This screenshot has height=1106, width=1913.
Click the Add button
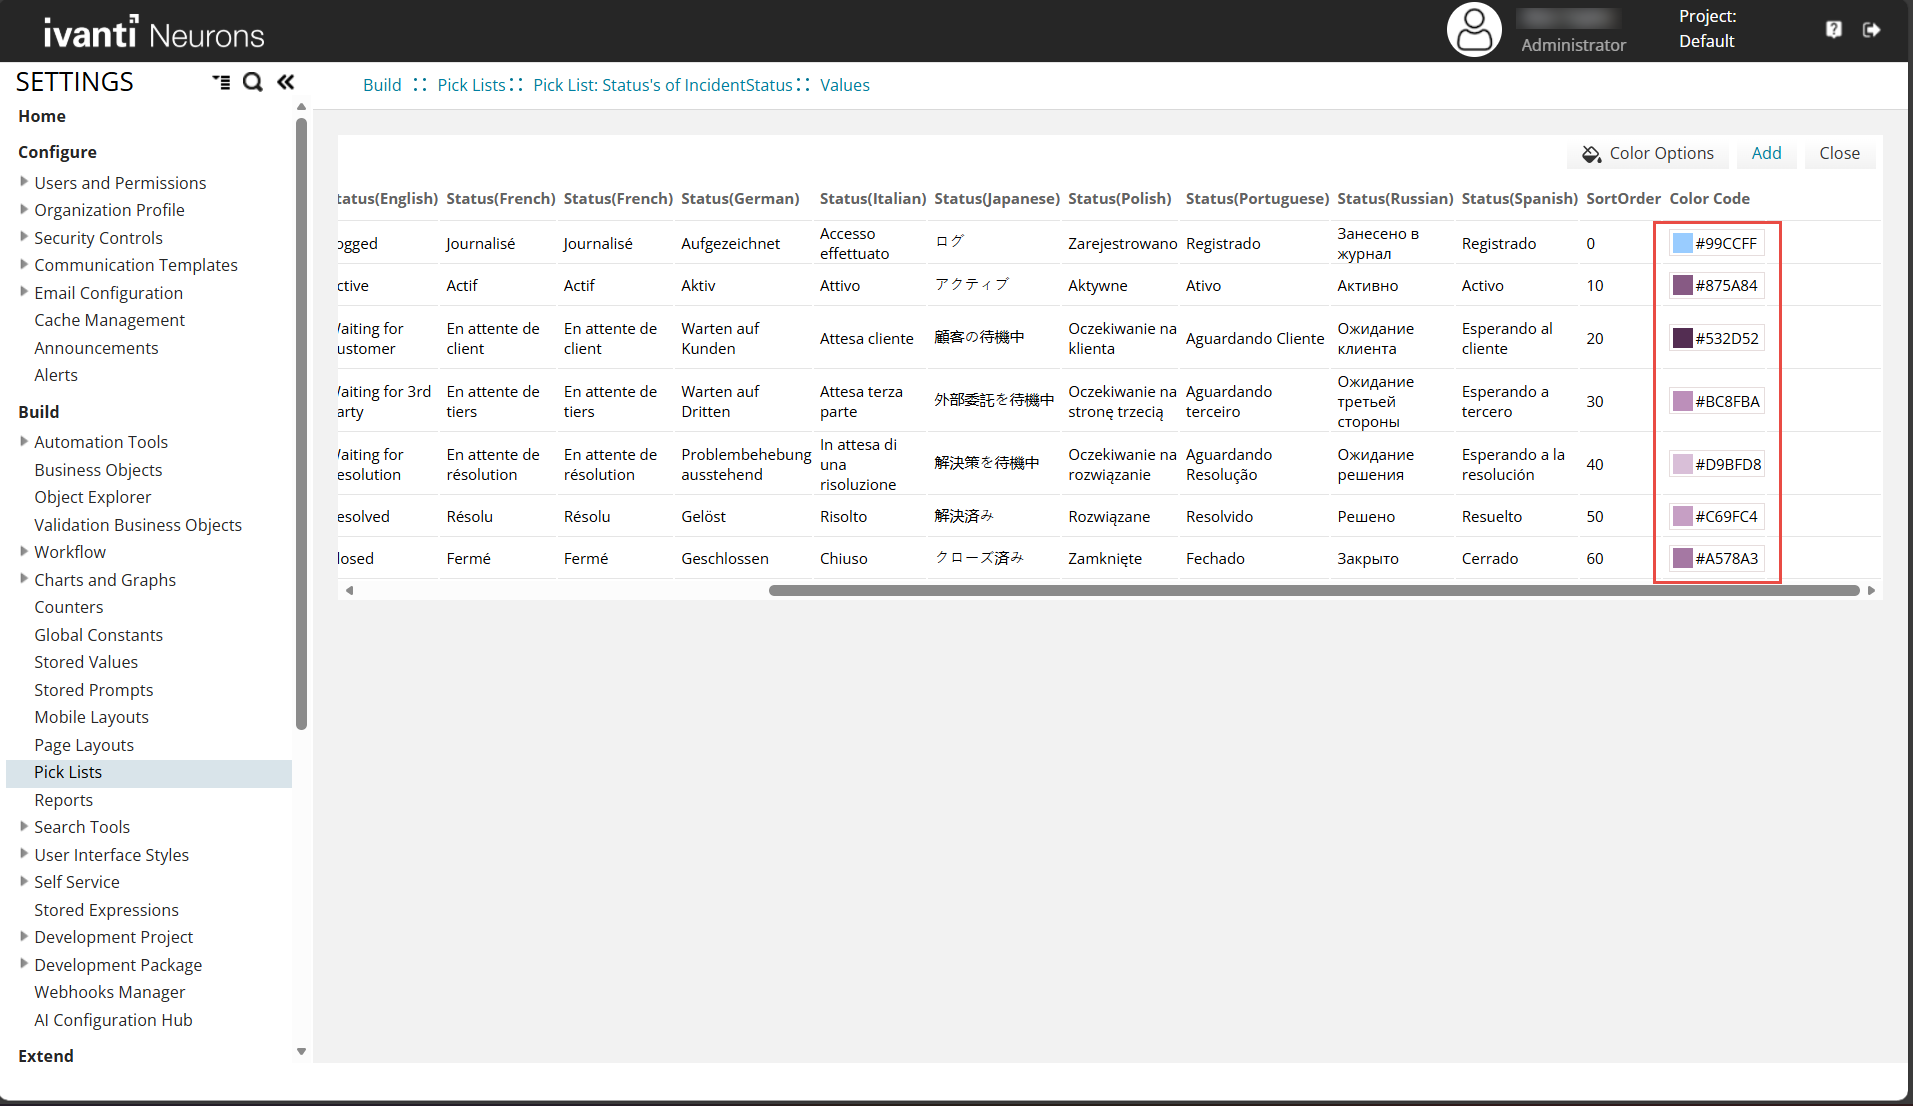point(1766,153)
